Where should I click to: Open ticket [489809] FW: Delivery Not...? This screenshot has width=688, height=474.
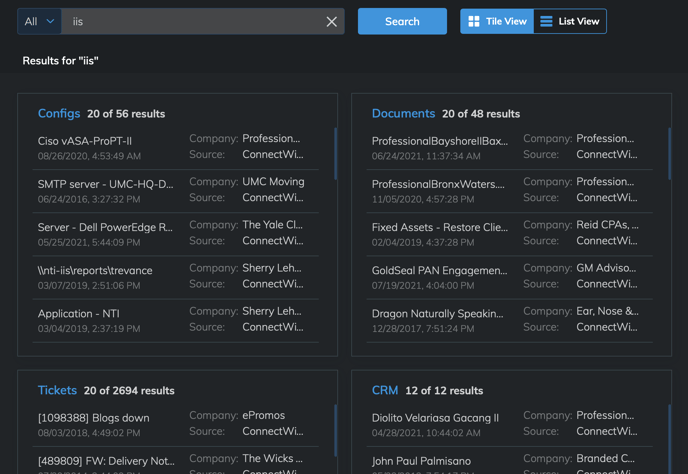click(x=106, y=461)
